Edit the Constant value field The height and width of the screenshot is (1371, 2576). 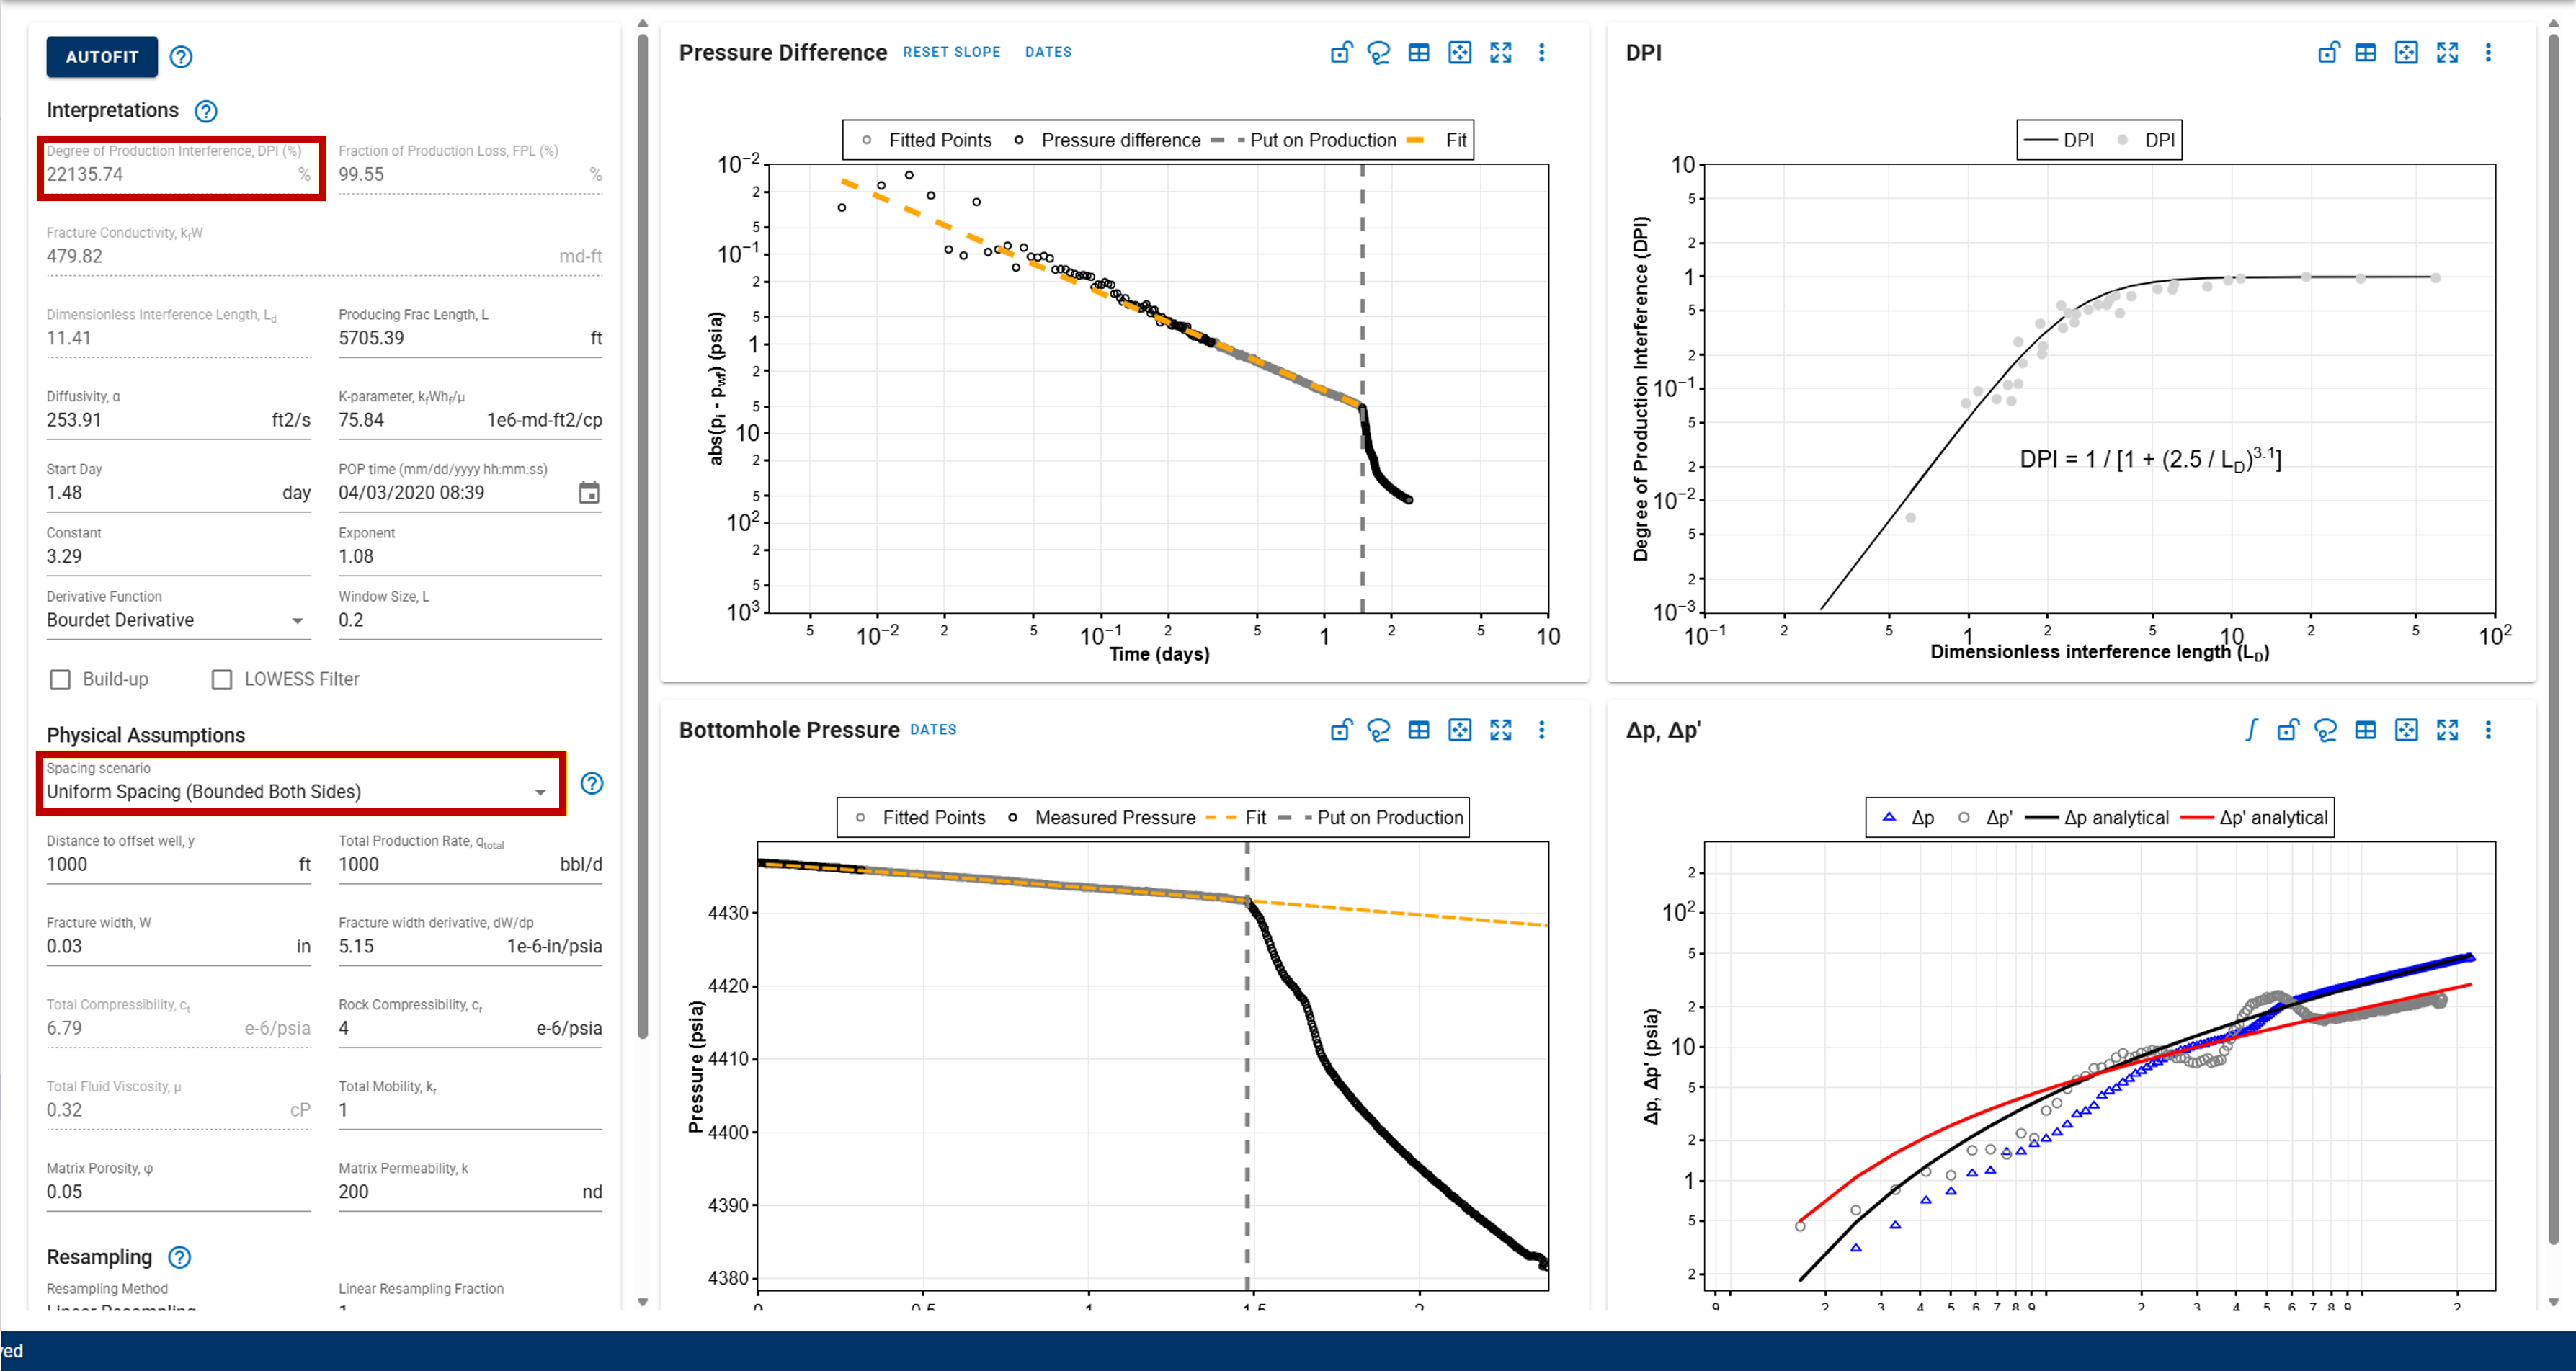pos(178,556)
